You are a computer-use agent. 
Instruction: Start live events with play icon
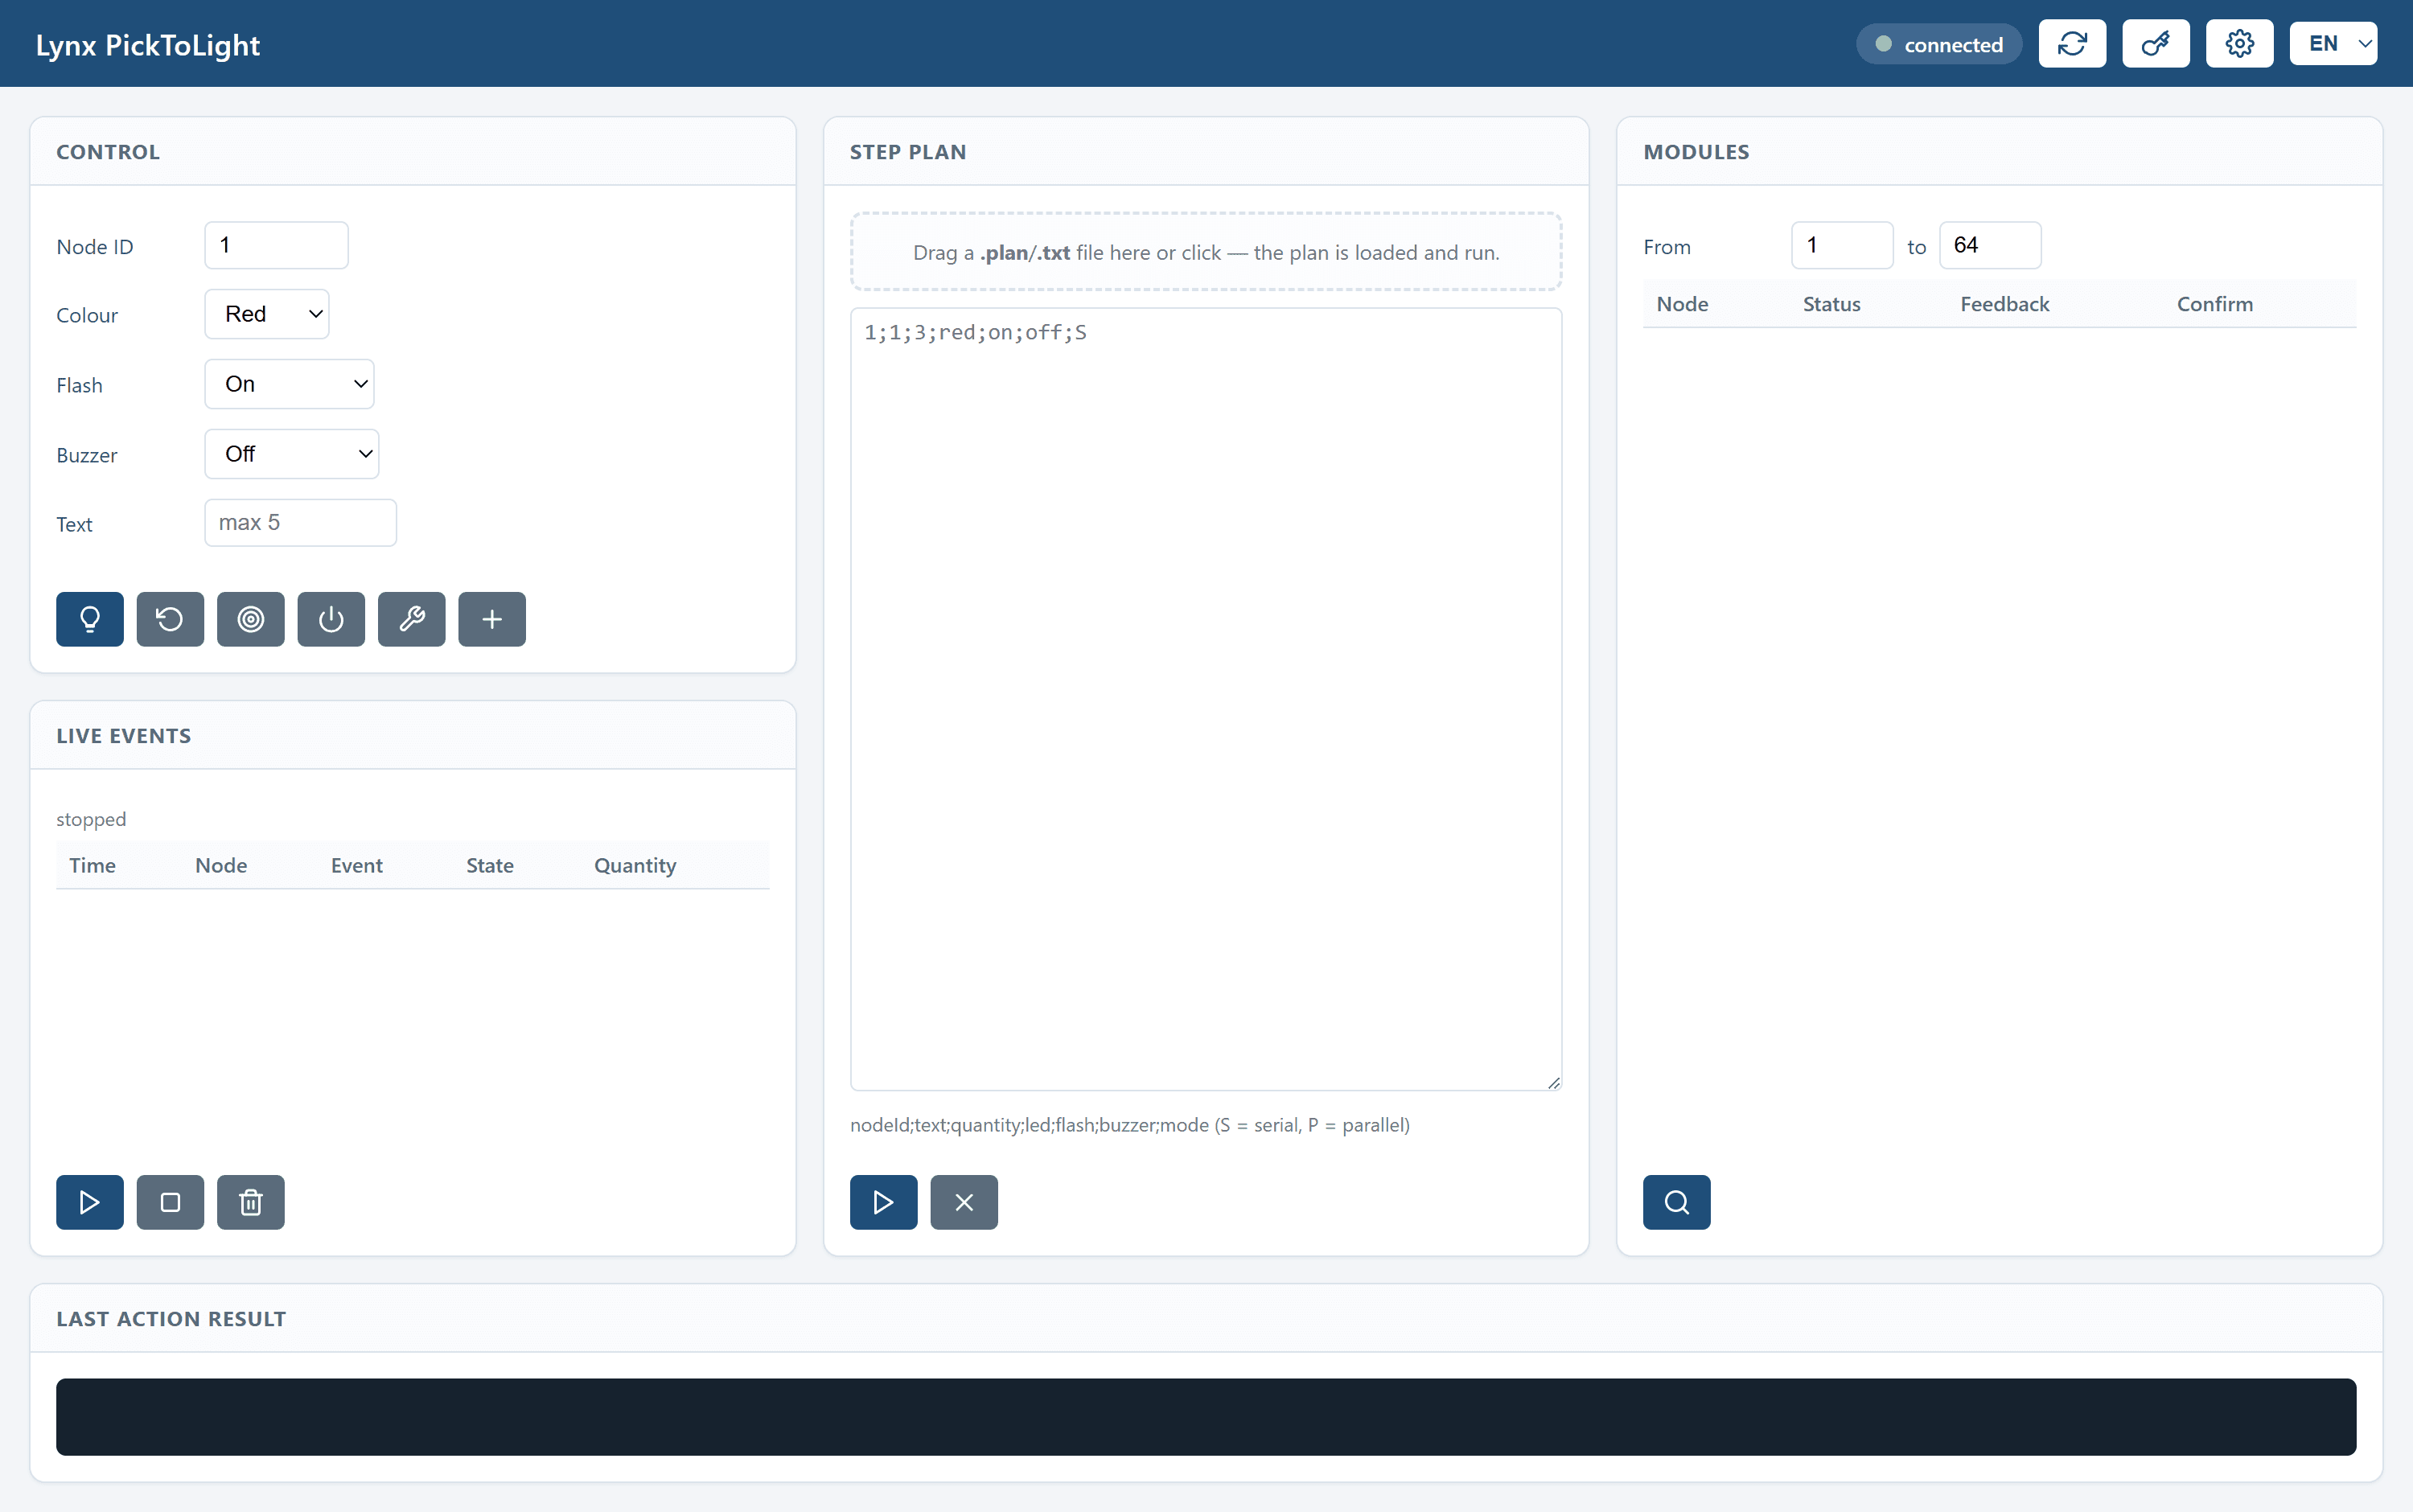[x=90, y=1202]
